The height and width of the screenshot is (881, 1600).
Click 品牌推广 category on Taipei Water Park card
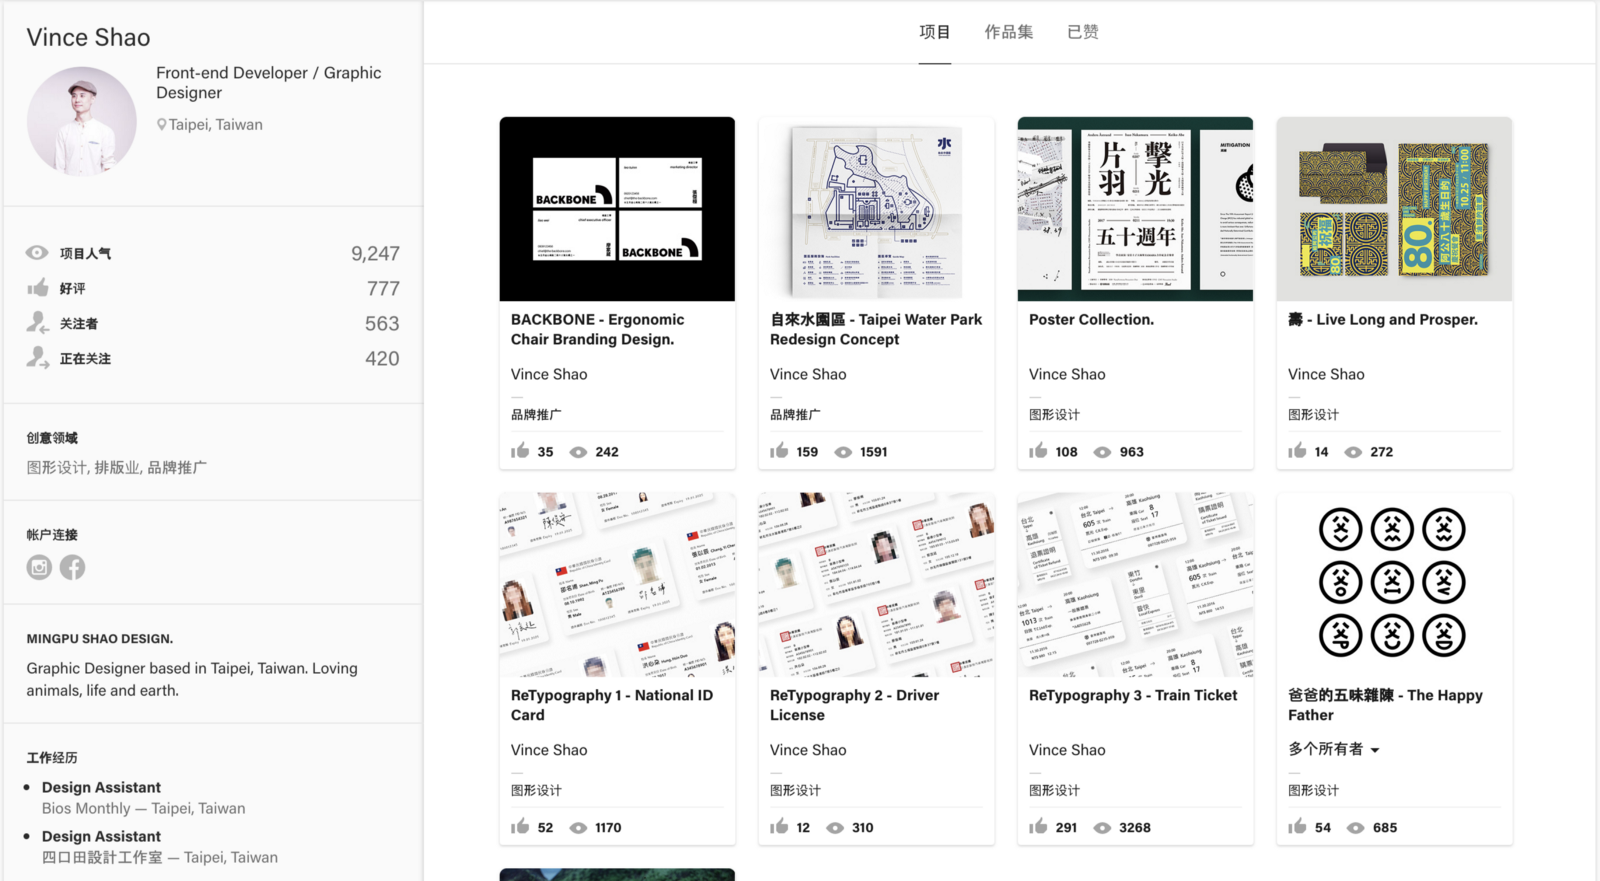pyautogui.click(x=795, y=414)
